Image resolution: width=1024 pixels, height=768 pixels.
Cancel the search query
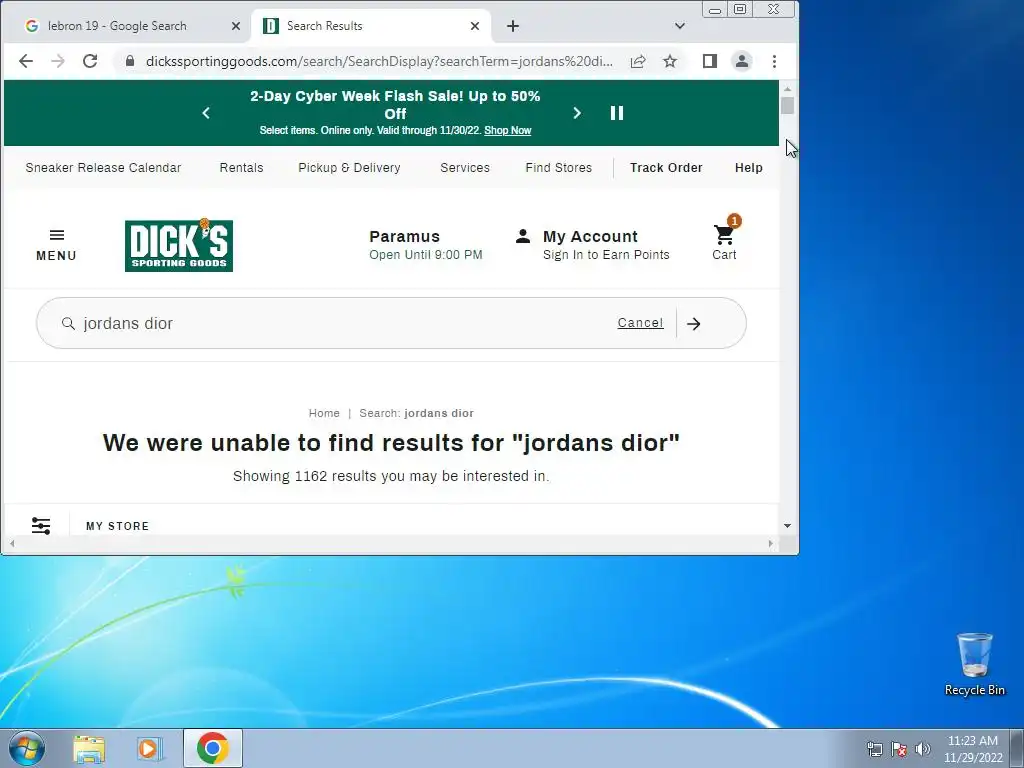[x=641, y=323]
